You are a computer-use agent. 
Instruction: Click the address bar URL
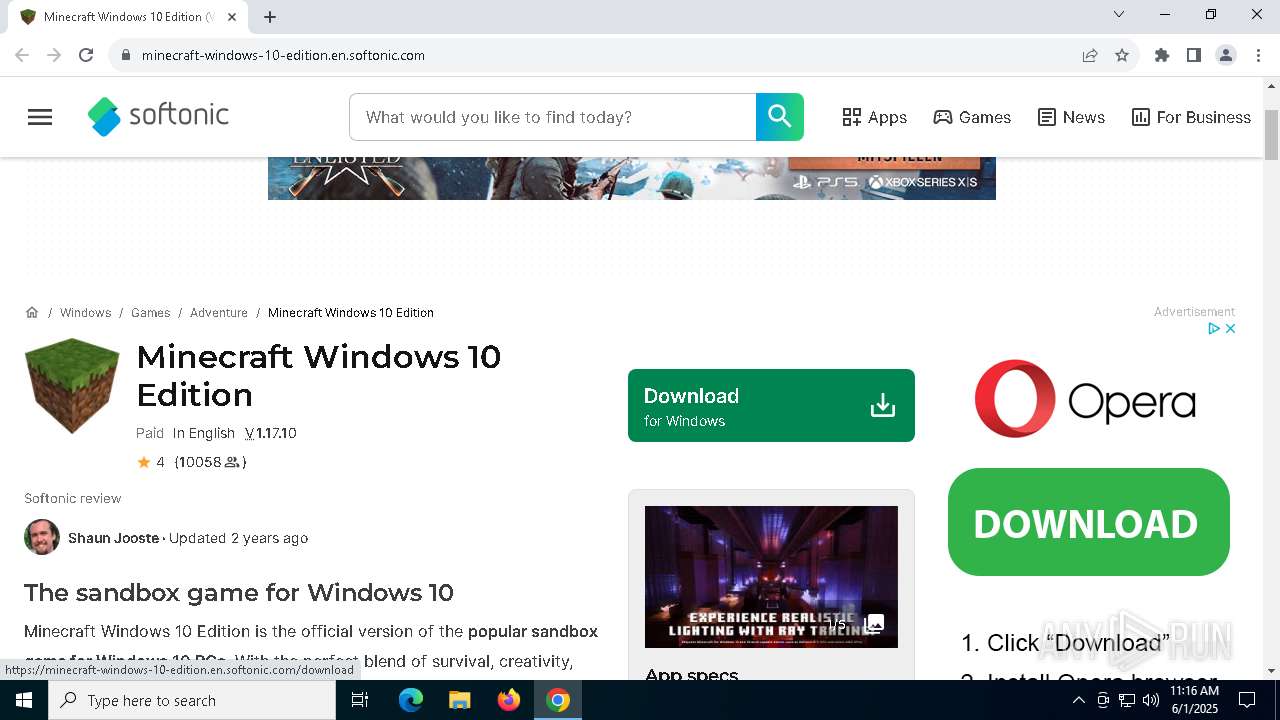pyautogui.click(x=283, y=55)
